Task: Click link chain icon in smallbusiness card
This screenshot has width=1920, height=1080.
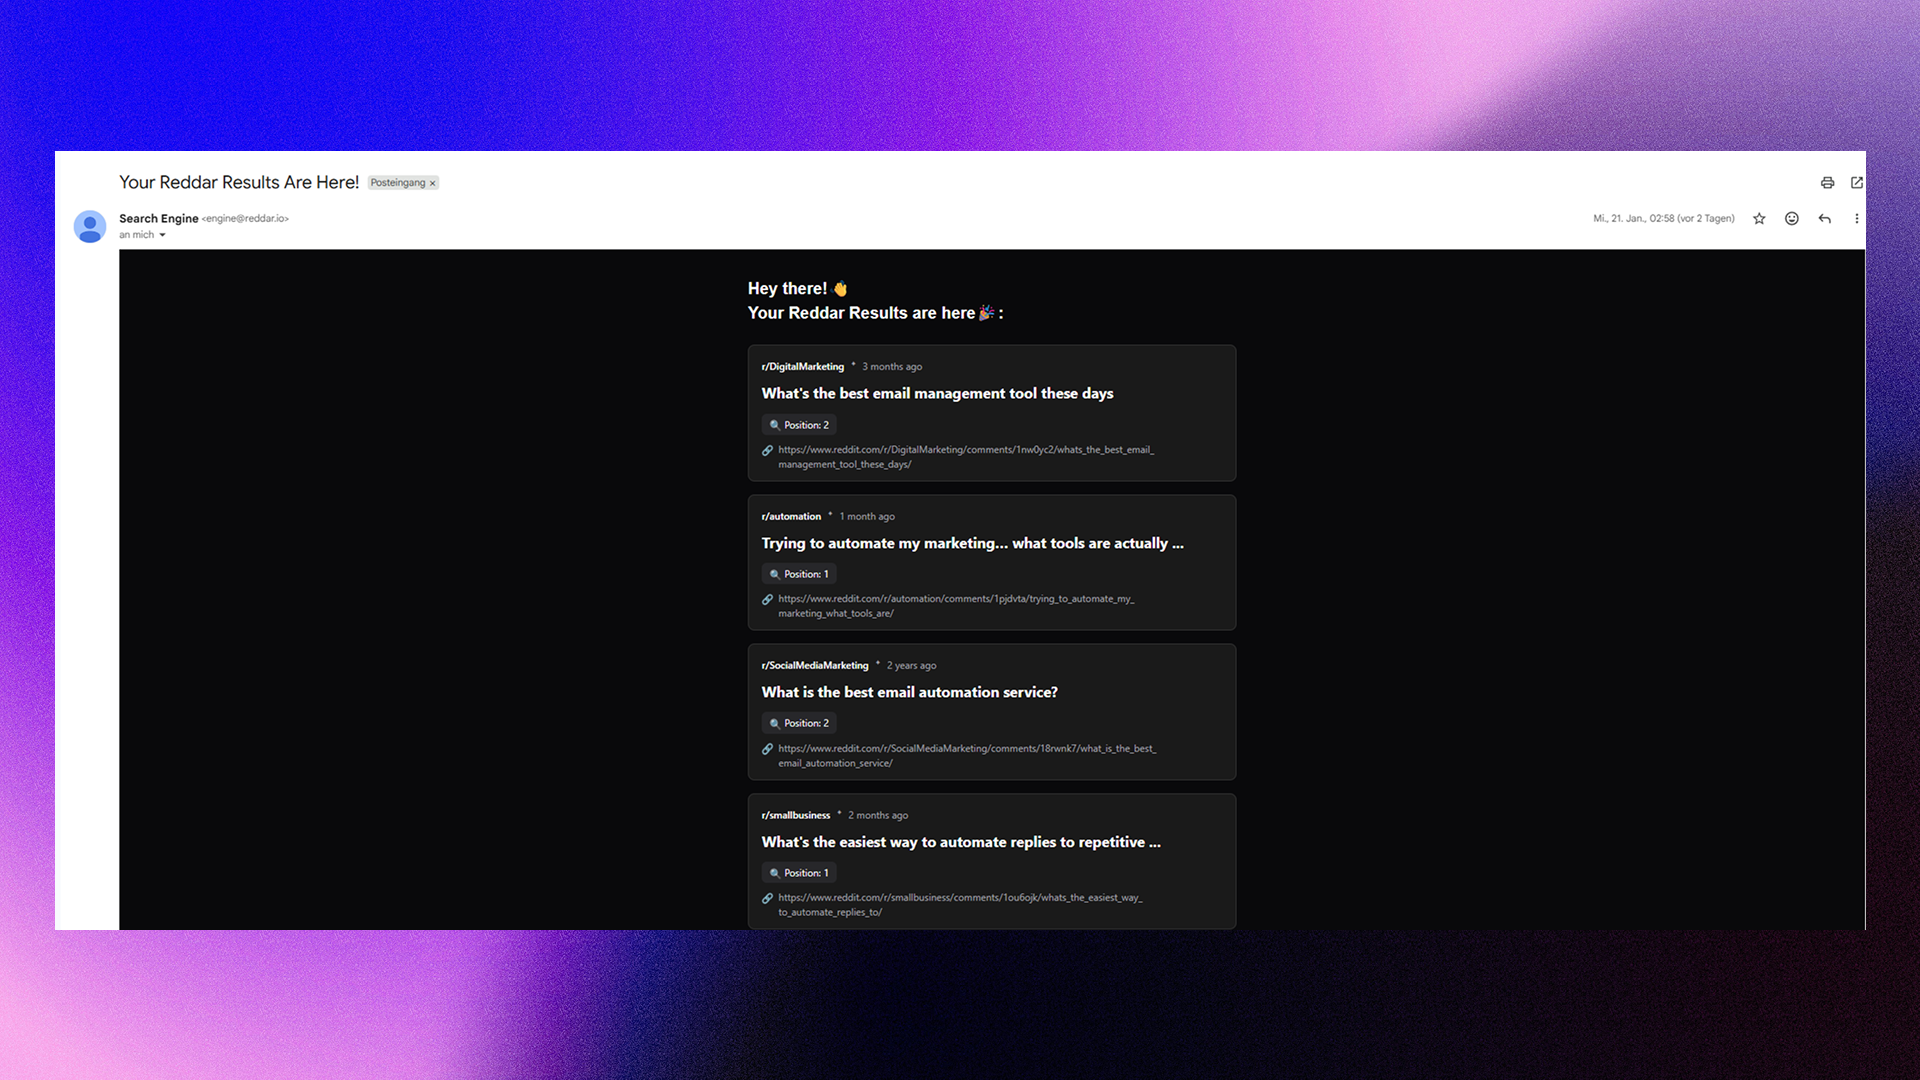Action: pos(768,899)
